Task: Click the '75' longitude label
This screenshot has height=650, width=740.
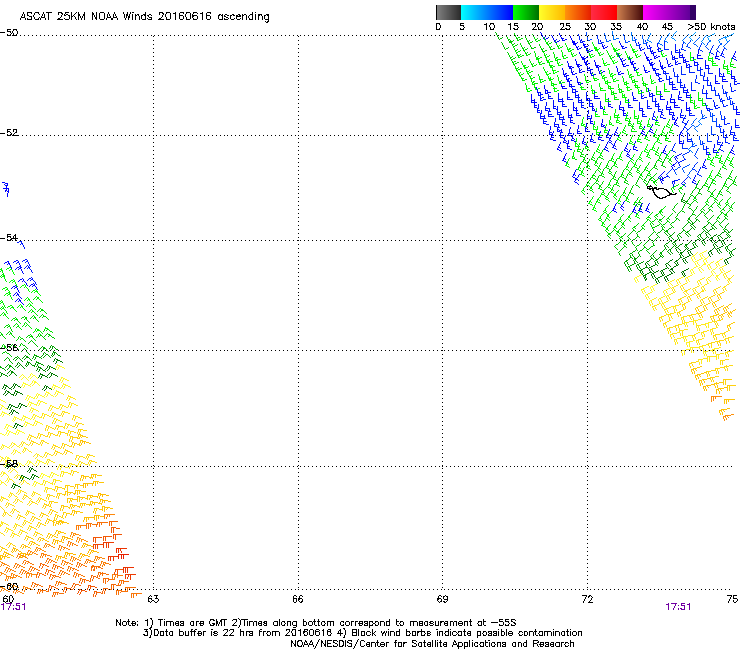Action: pos(732,599)
